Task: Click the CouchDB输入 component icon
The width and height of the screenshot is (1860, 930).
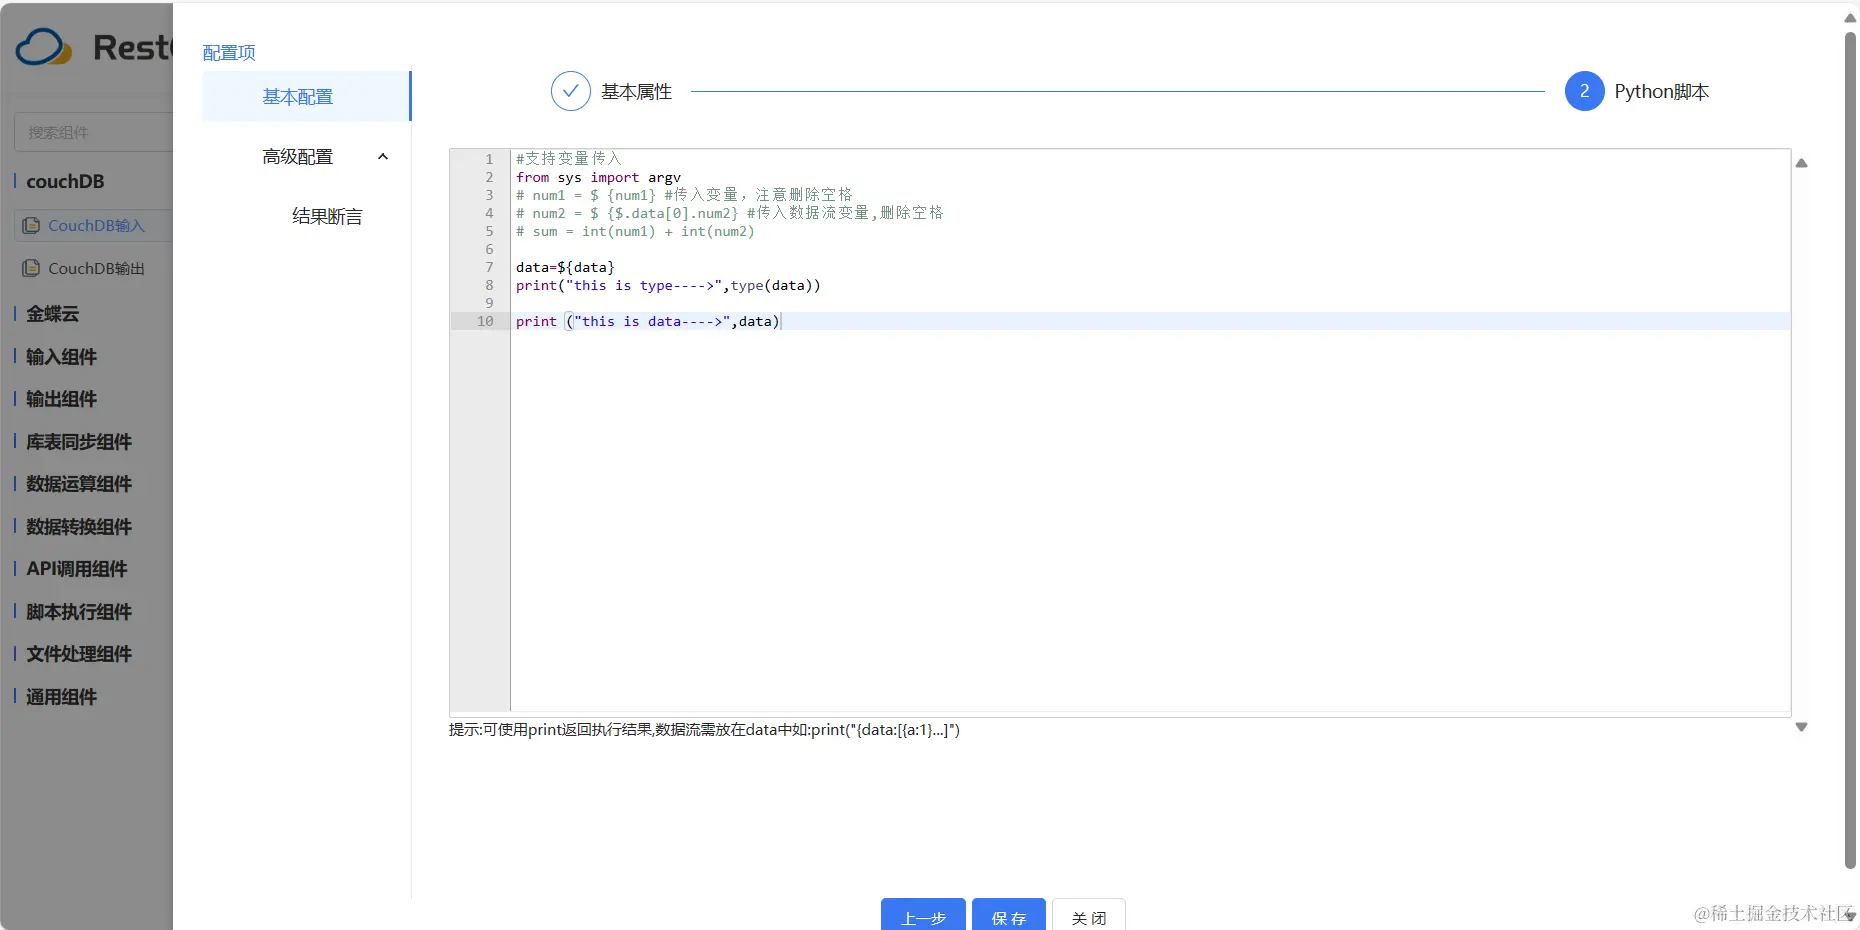Action: (x=31, y=226)
